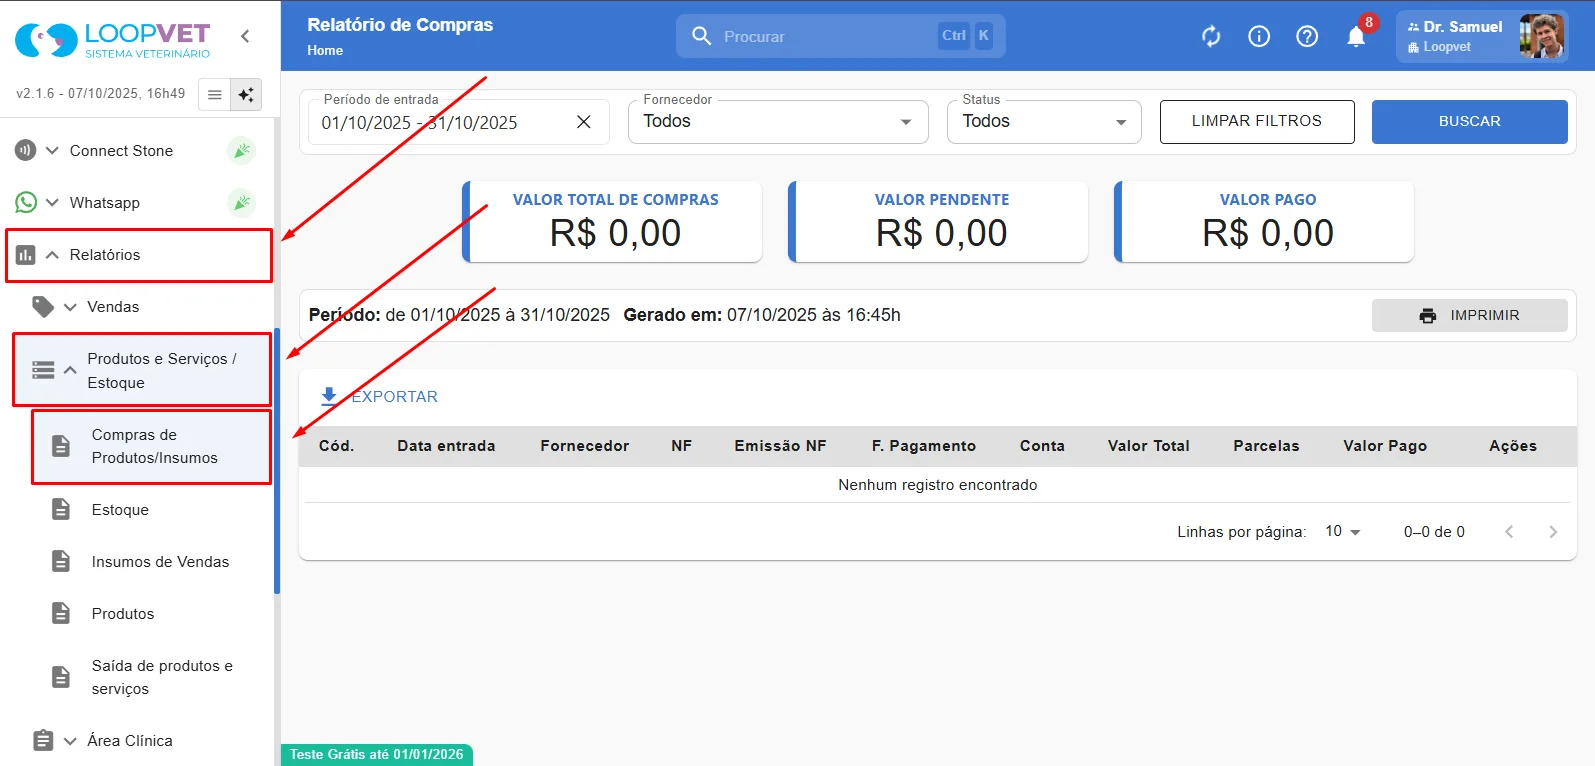Open the Fornecedor dropdown

pos(778,121)
